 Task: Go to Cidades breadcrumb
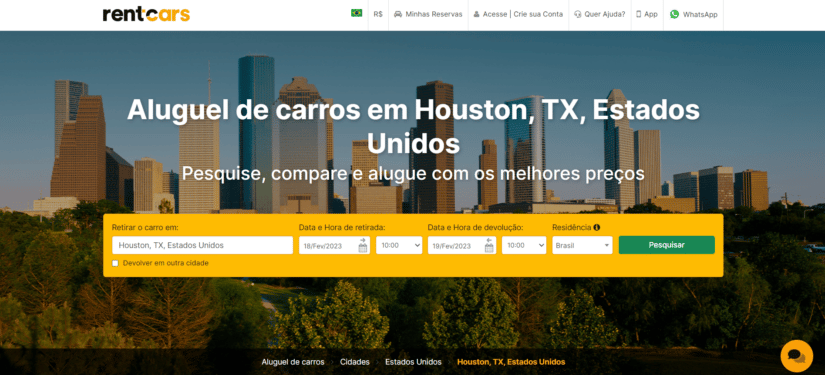355,362
